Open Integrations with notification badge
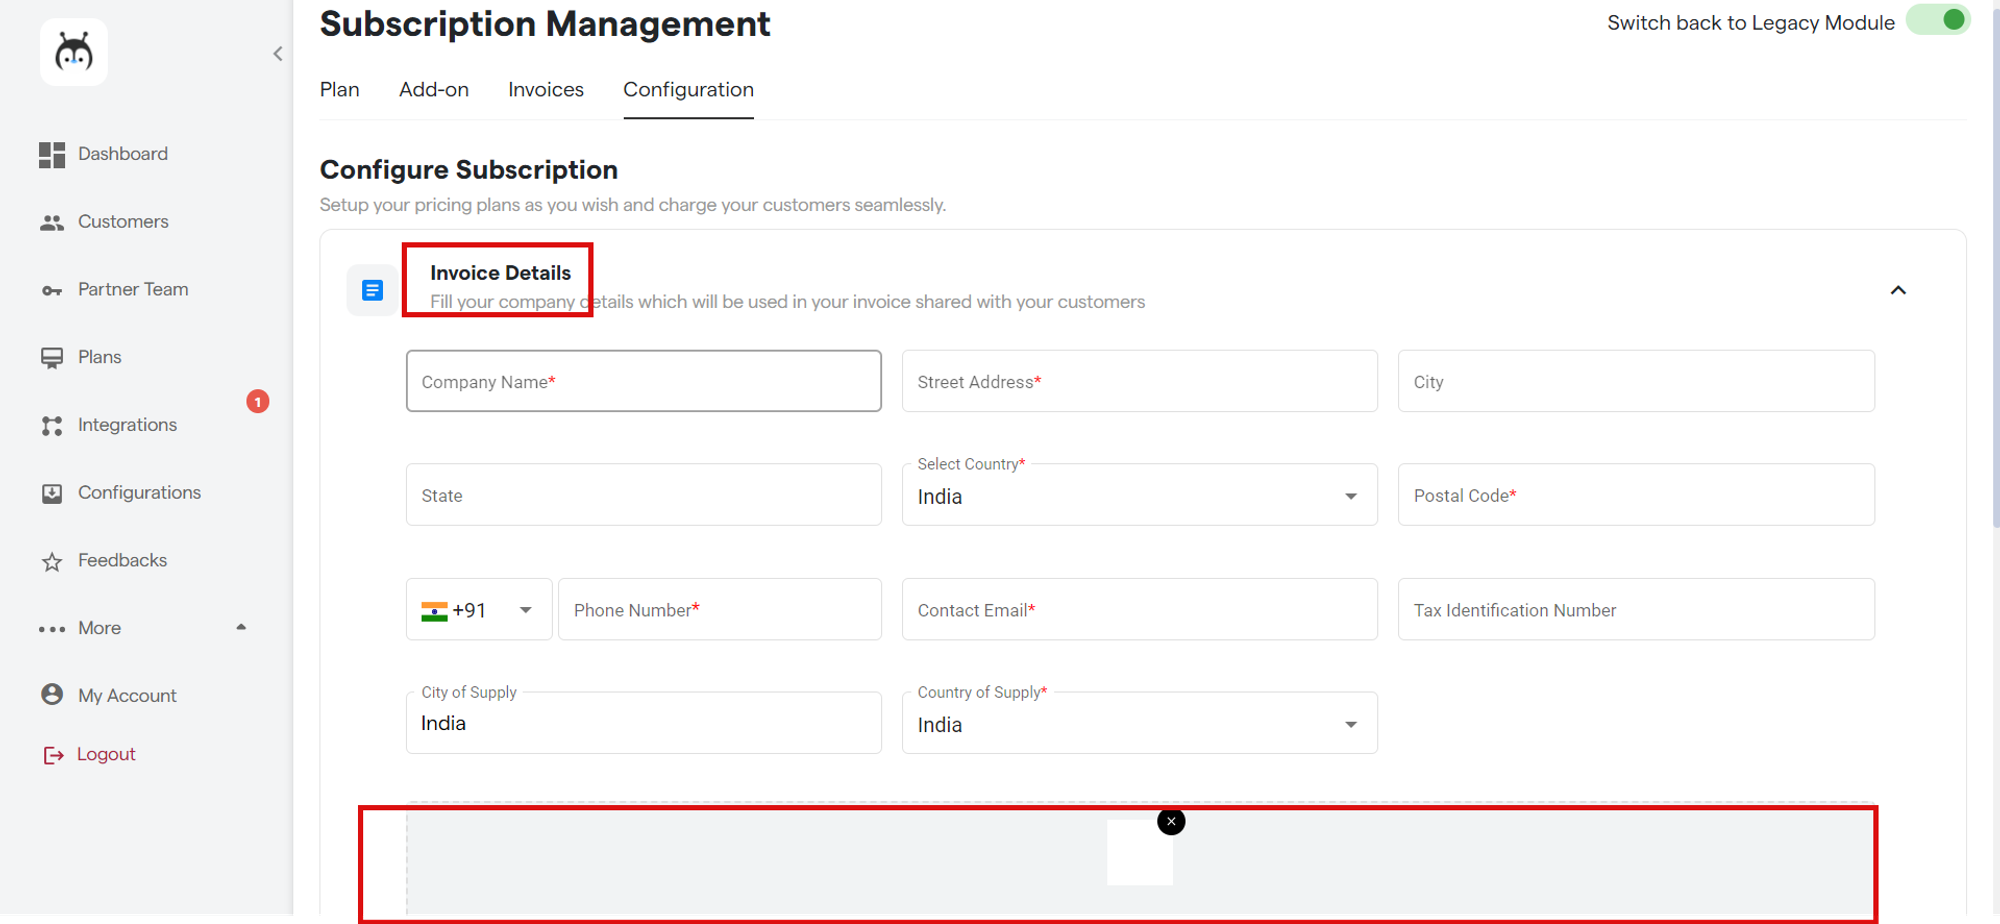This screenshot has height=924, width=2000. tap(127, 425)
